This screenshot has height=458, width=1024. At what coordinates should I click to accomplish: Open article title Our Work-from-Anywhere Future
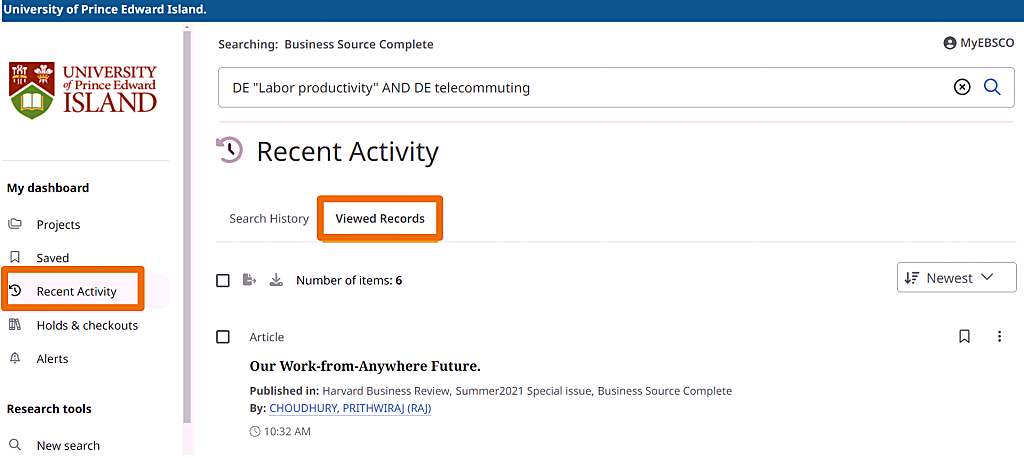point(365,366)
